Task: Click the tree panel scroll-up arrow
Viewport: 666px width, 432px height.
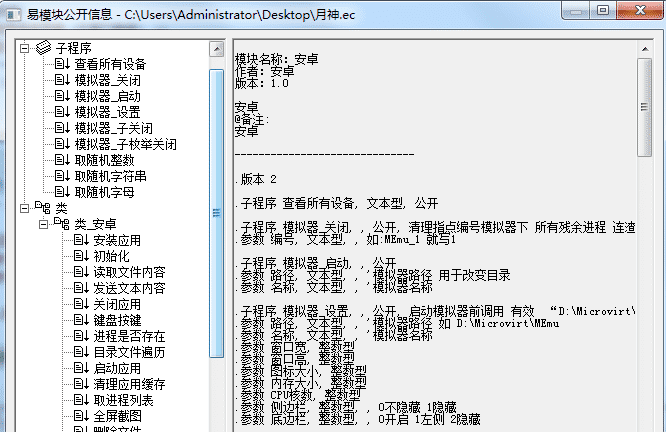Action: [x=216, y=48]
